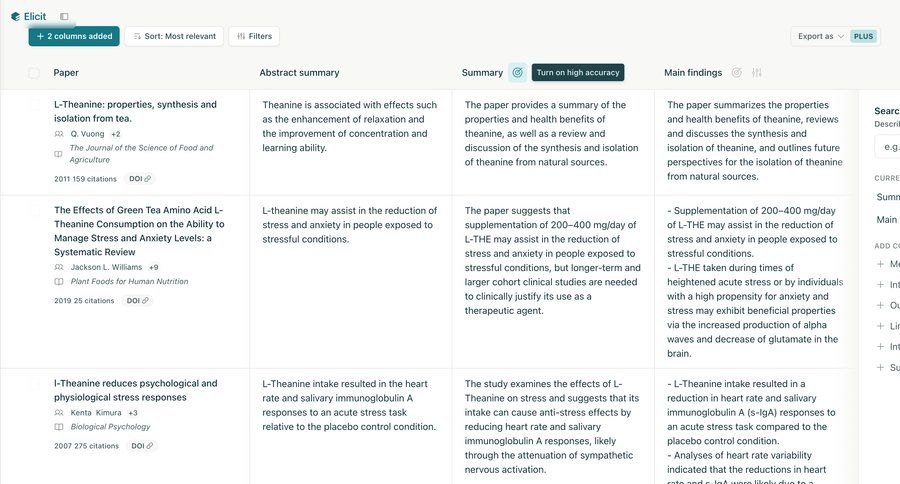Click 'Kenta Kimura' author name

tap(96, 412)
